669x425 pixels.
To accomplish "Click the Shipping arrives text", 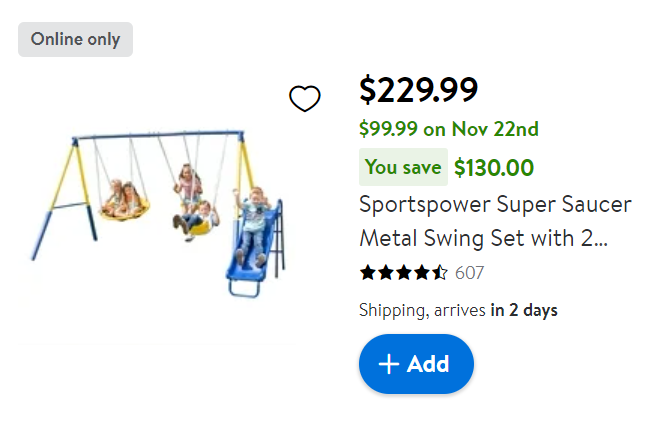I will point(423,310).
